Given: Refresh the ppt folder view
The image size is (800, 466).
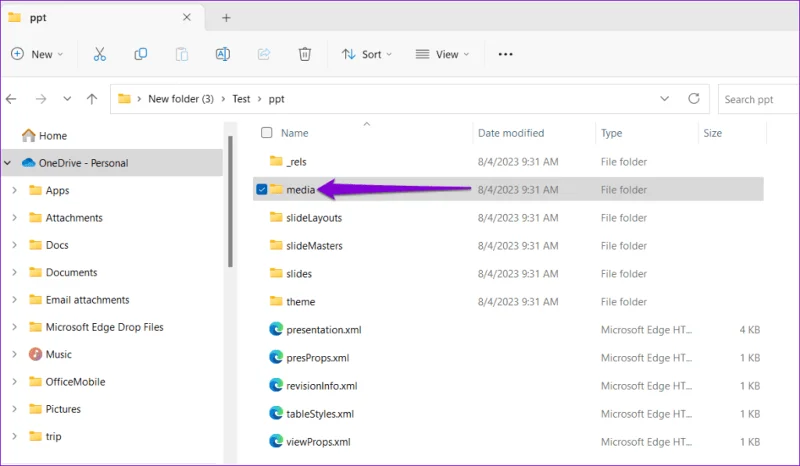Looking at the screenshot, I should click(694, 99).
